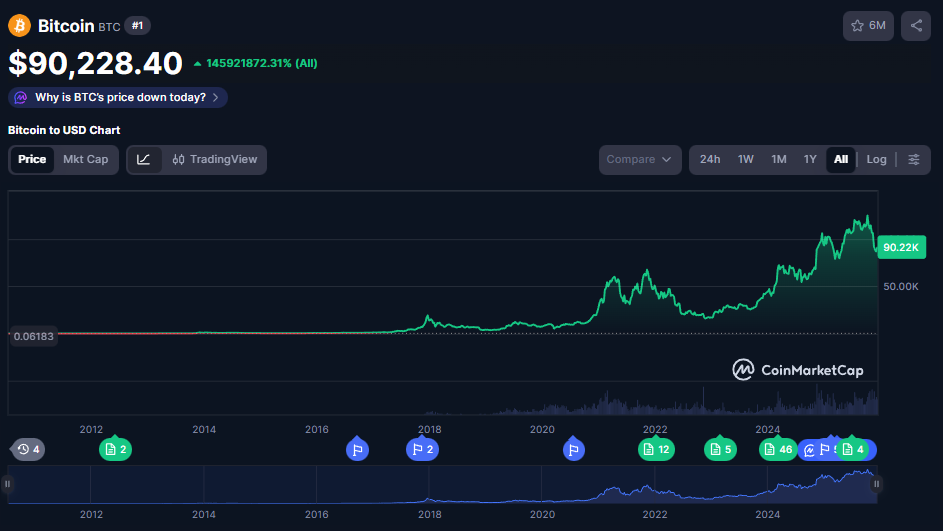Open the green news marker with 2
The width and height of the screenshot is (943, 531).
(115, 449)
